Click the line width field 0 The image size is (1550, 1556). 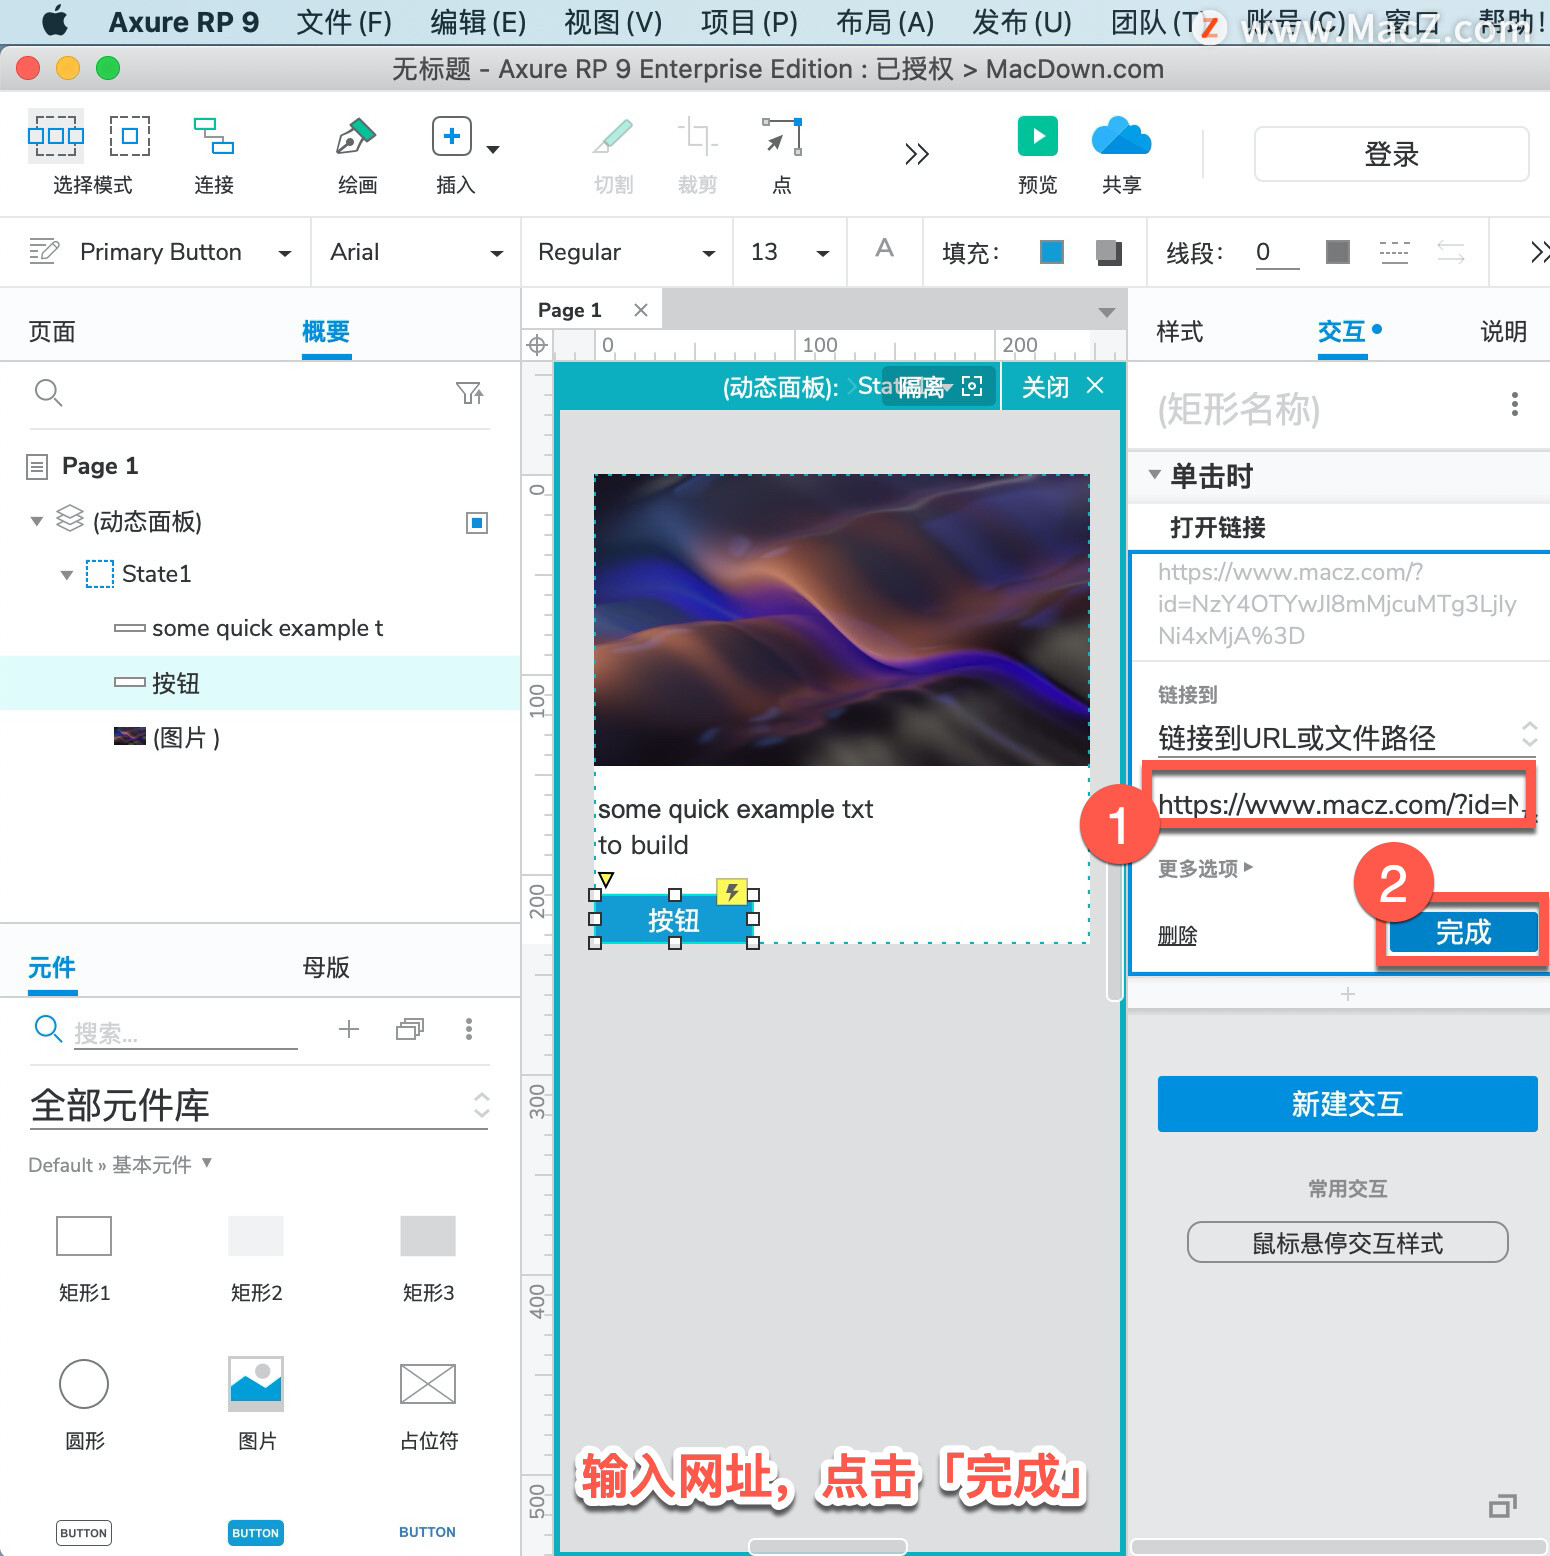point(1277,252)
